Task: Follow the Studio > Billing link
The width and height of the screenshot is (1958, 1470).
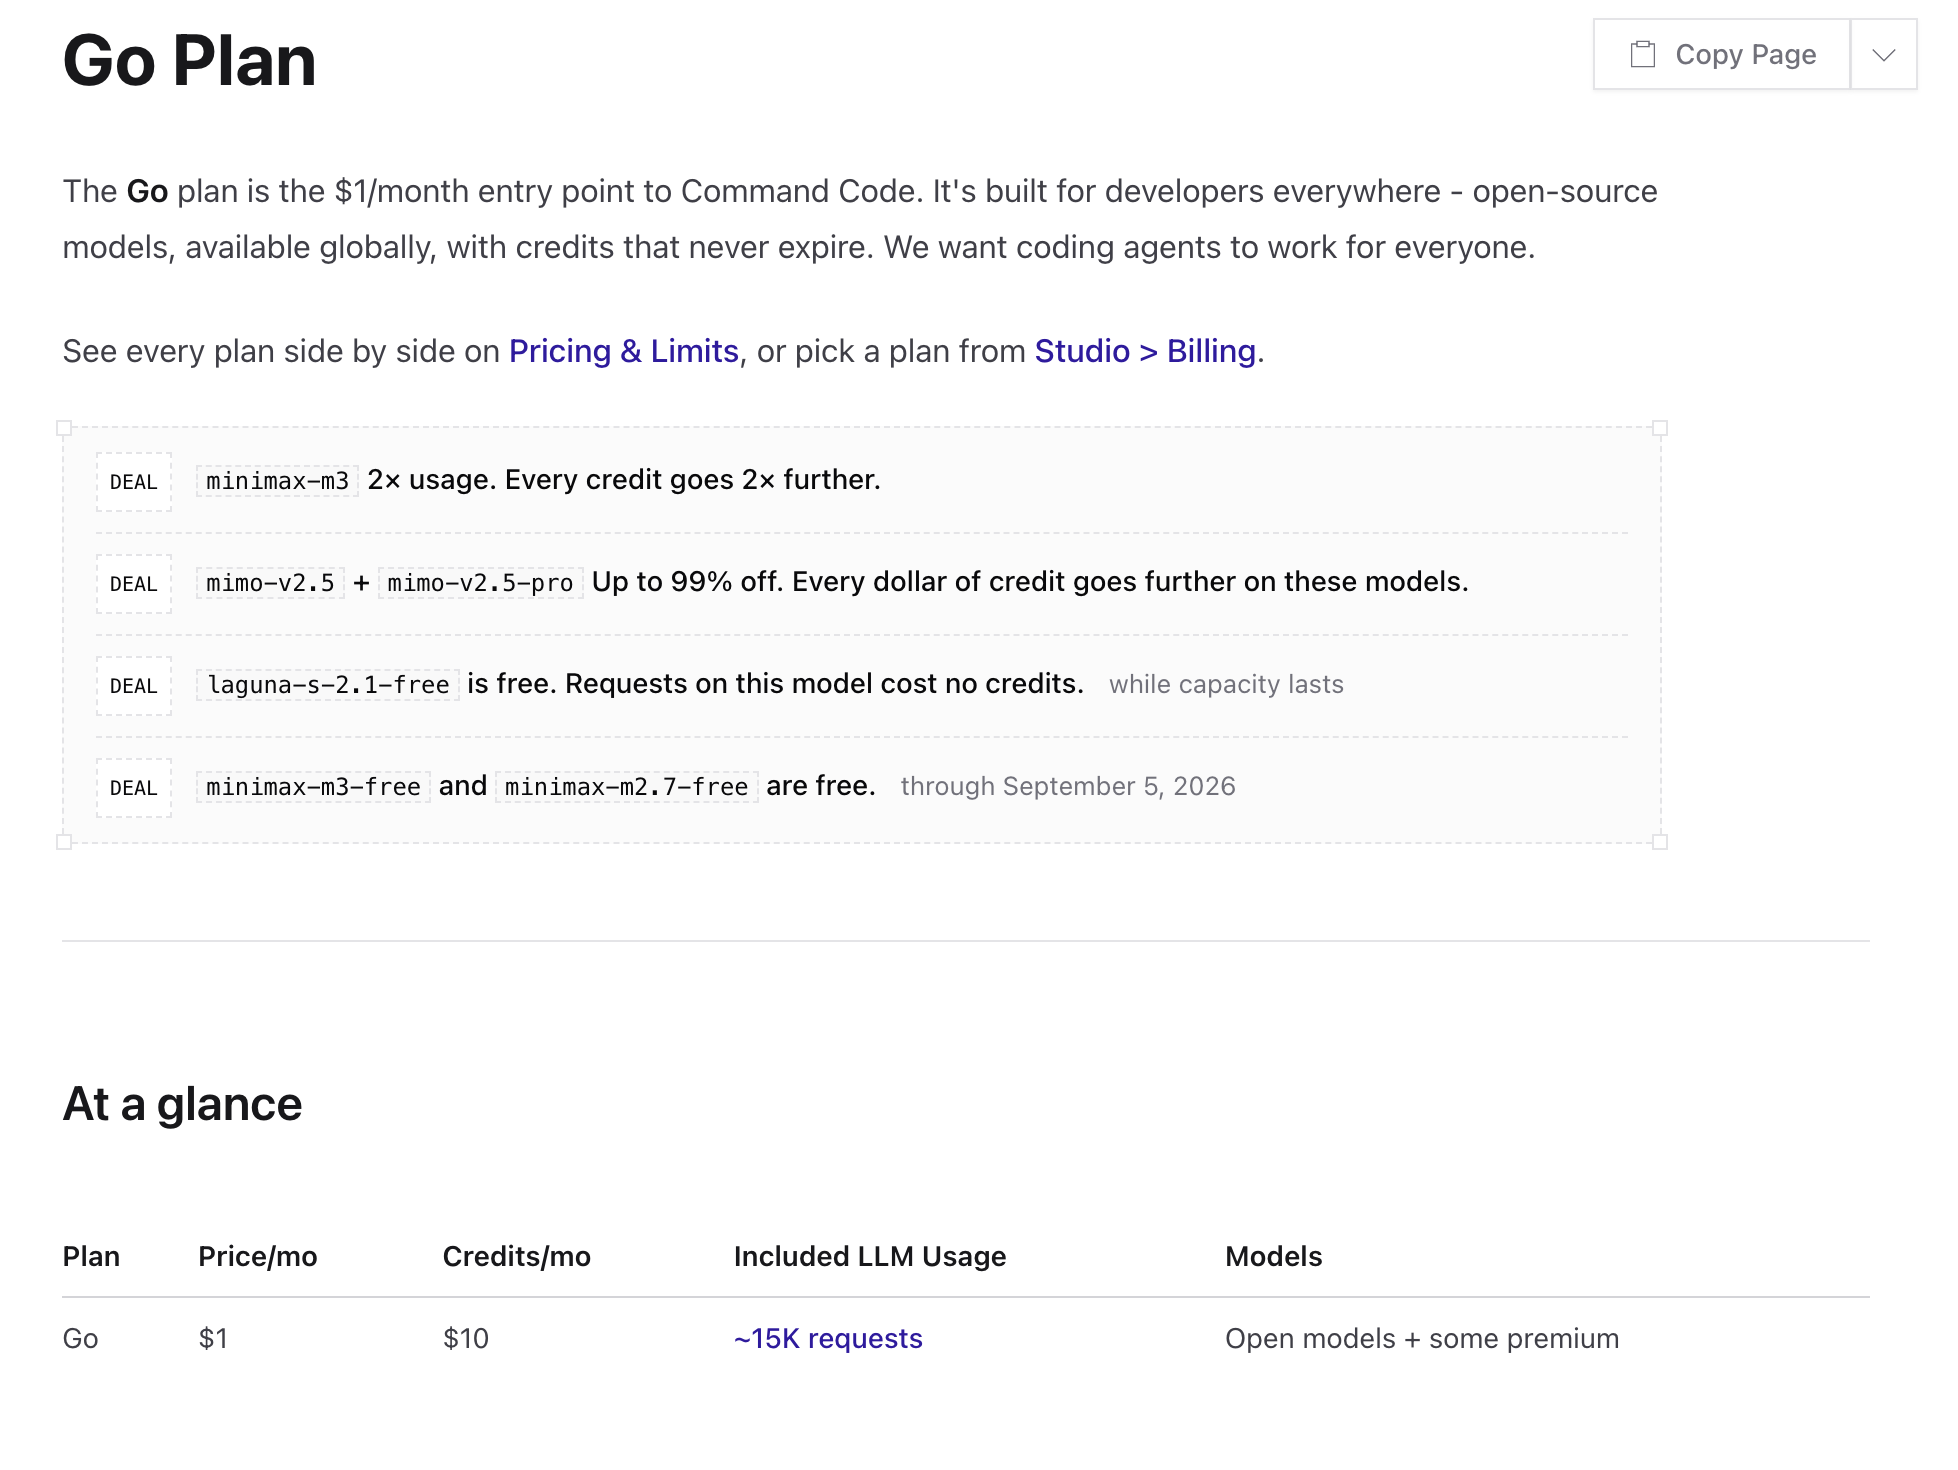Action: (1145, 351)
